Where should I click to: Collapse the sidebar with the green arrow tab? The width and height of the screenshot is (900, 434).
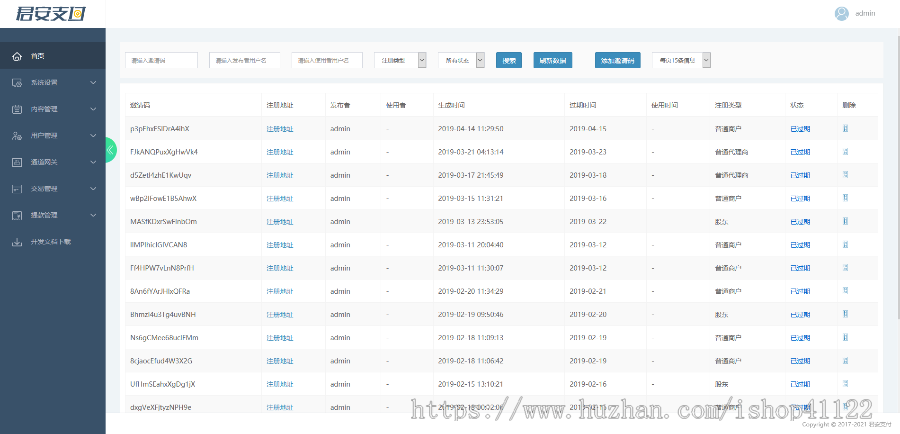click(110, 150)
